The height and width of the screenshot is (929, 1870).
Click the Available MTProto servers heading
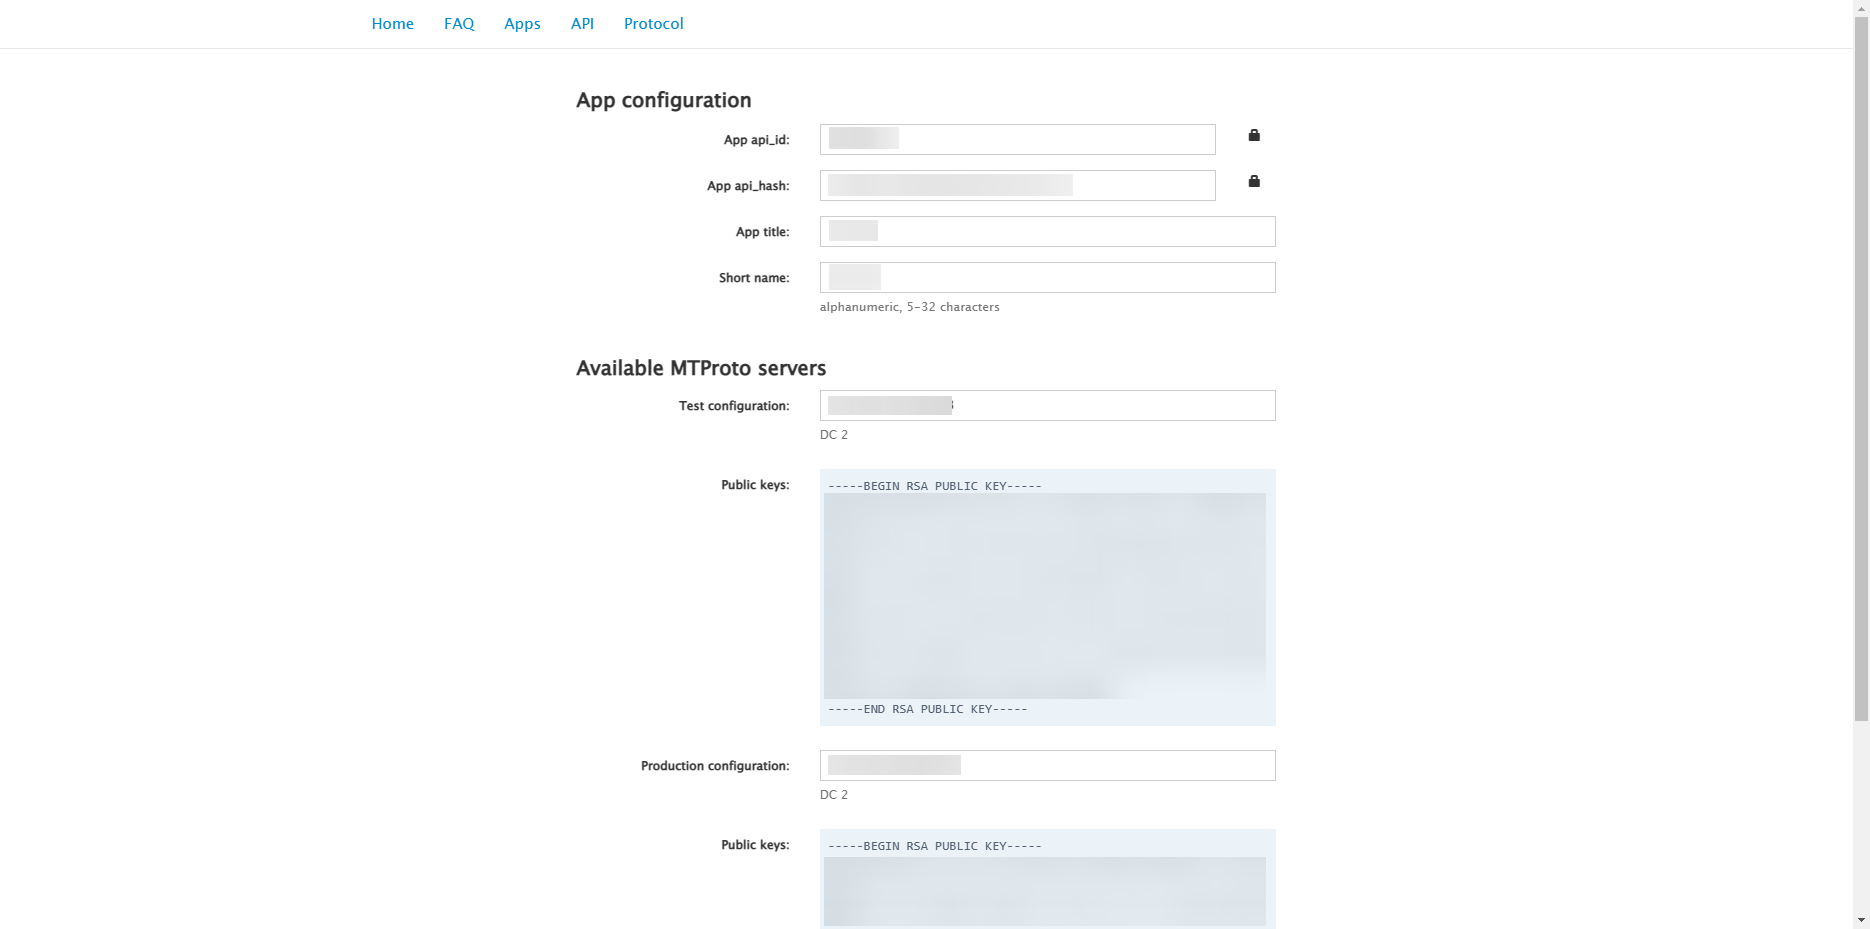tap(701, 368)
